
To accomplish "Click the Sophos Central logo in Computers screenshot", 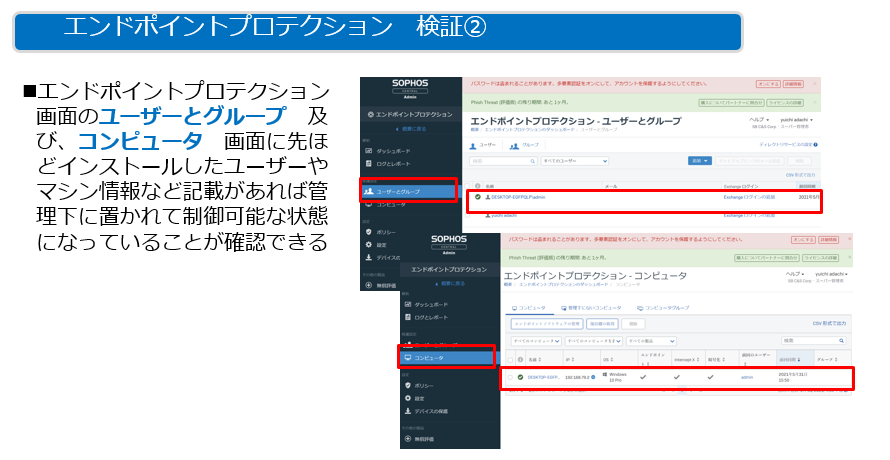I will tap(449, 244).
